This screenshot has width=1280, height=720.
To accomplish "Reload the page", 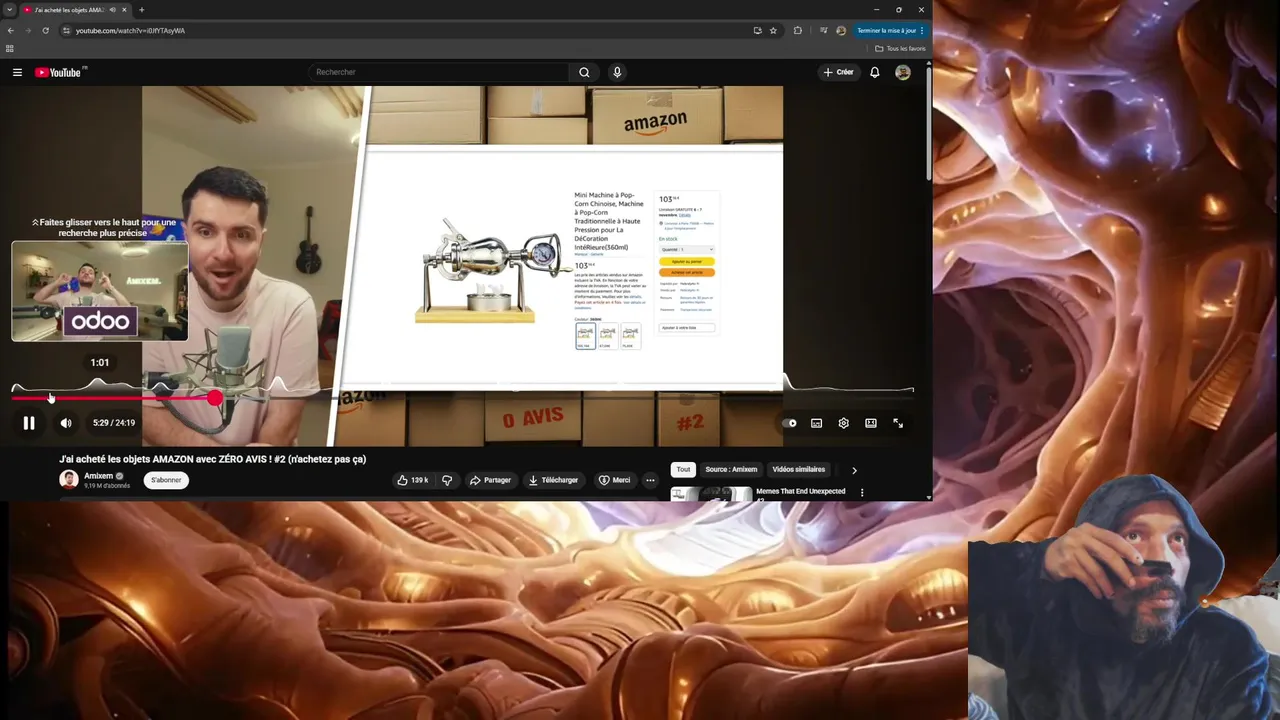I will pyautogui.click(x=45, y=31).
